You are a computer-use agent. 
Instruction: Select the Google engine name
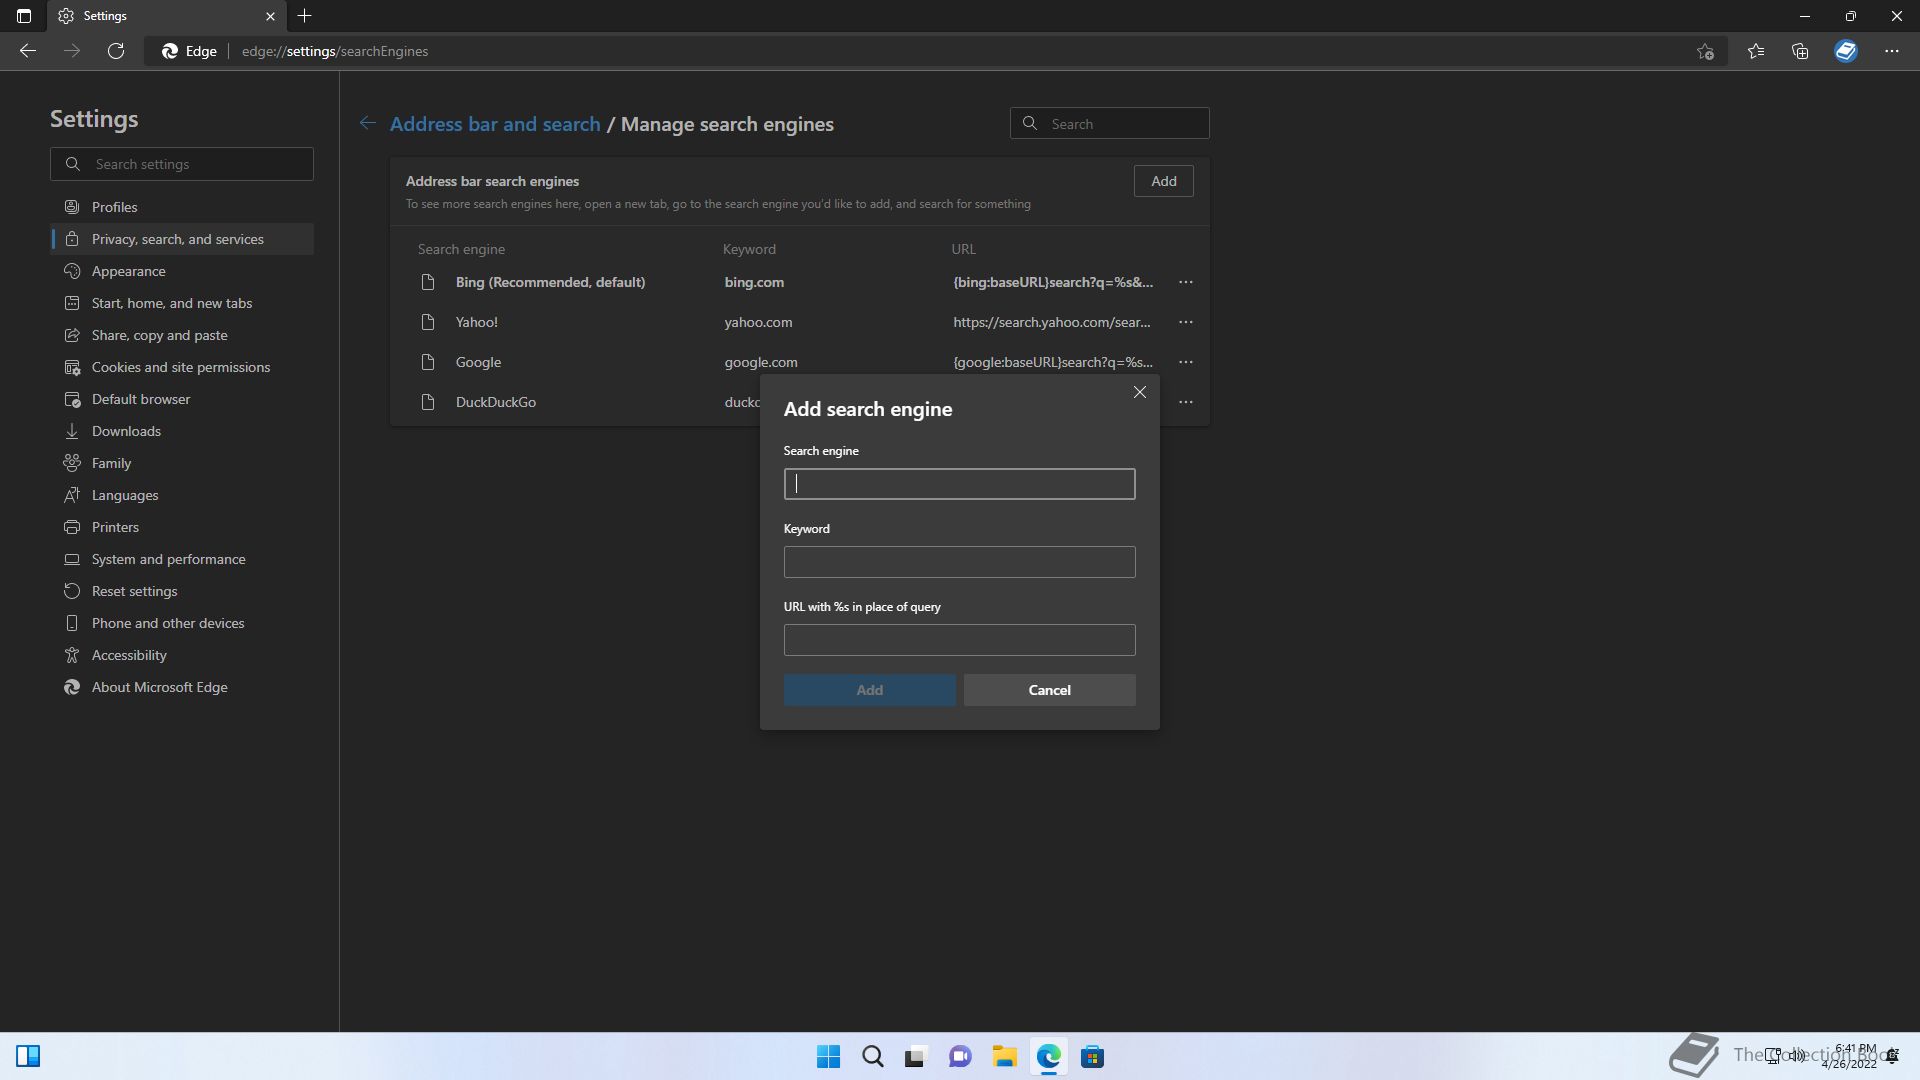coord(478,362)
